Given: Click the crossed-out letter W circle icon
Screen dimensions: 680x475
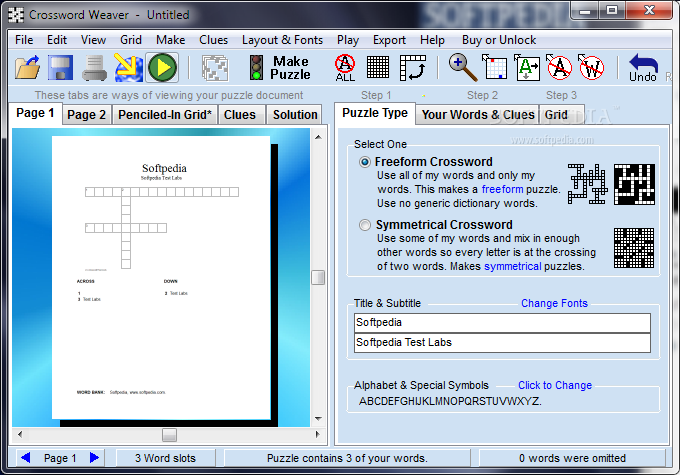Looking at the screenshot, I should tap(591, 67).
